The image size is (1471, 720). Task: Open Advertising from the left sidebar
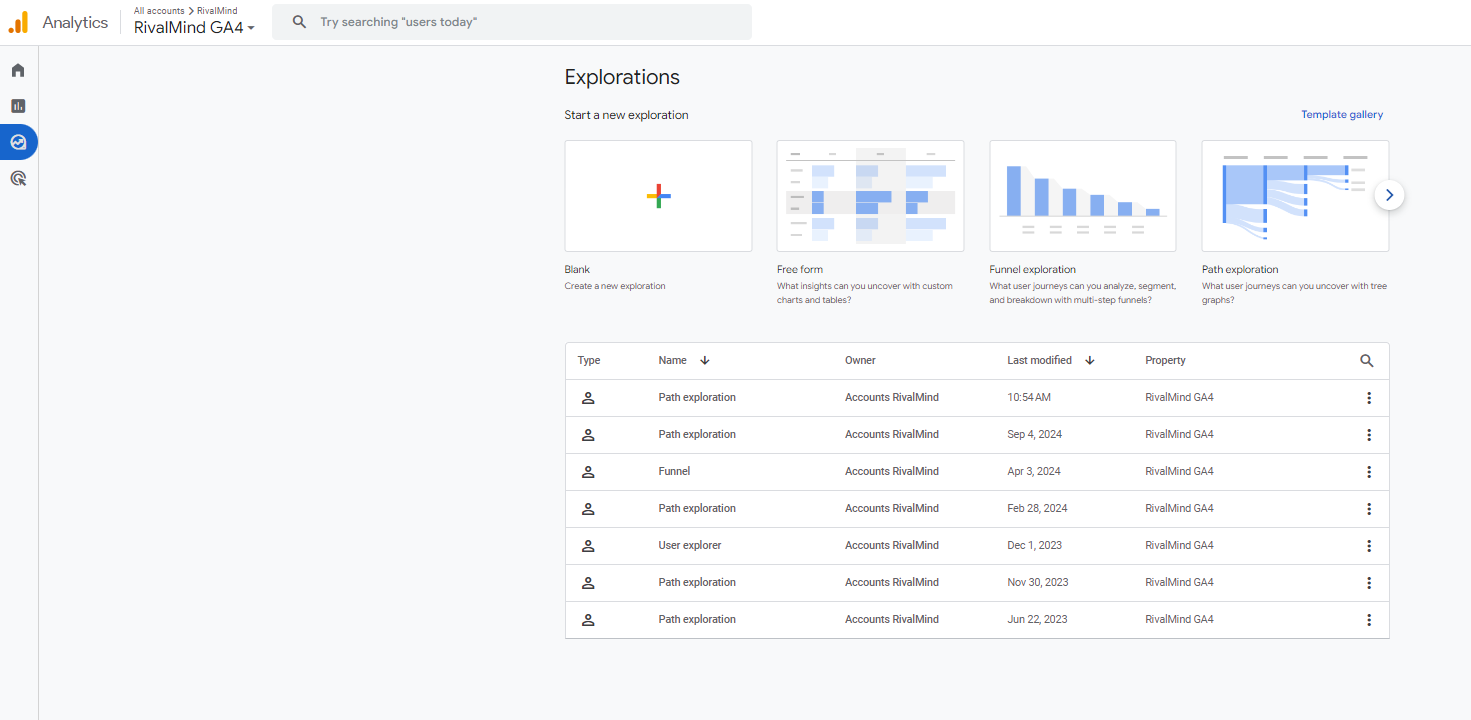pyautogui.click(x=17, y=177)
